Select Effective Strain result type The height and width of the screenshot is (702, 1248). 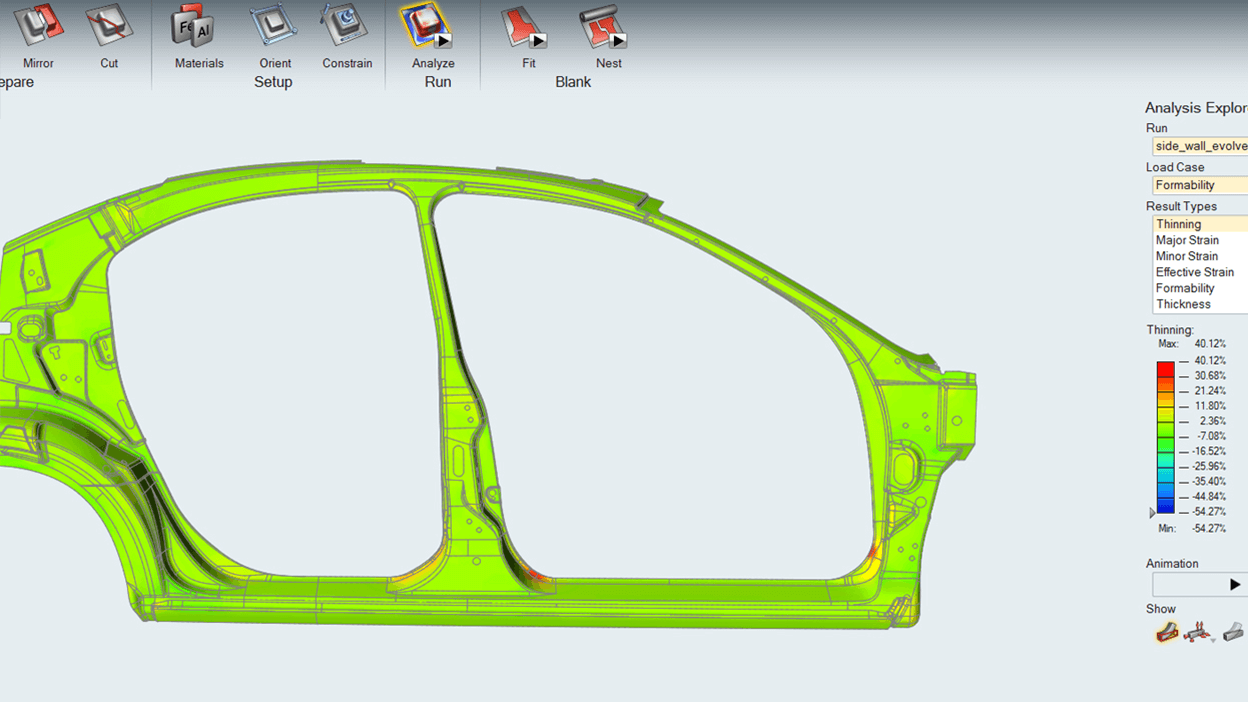pyautogui.click(x=1194, y=272)
